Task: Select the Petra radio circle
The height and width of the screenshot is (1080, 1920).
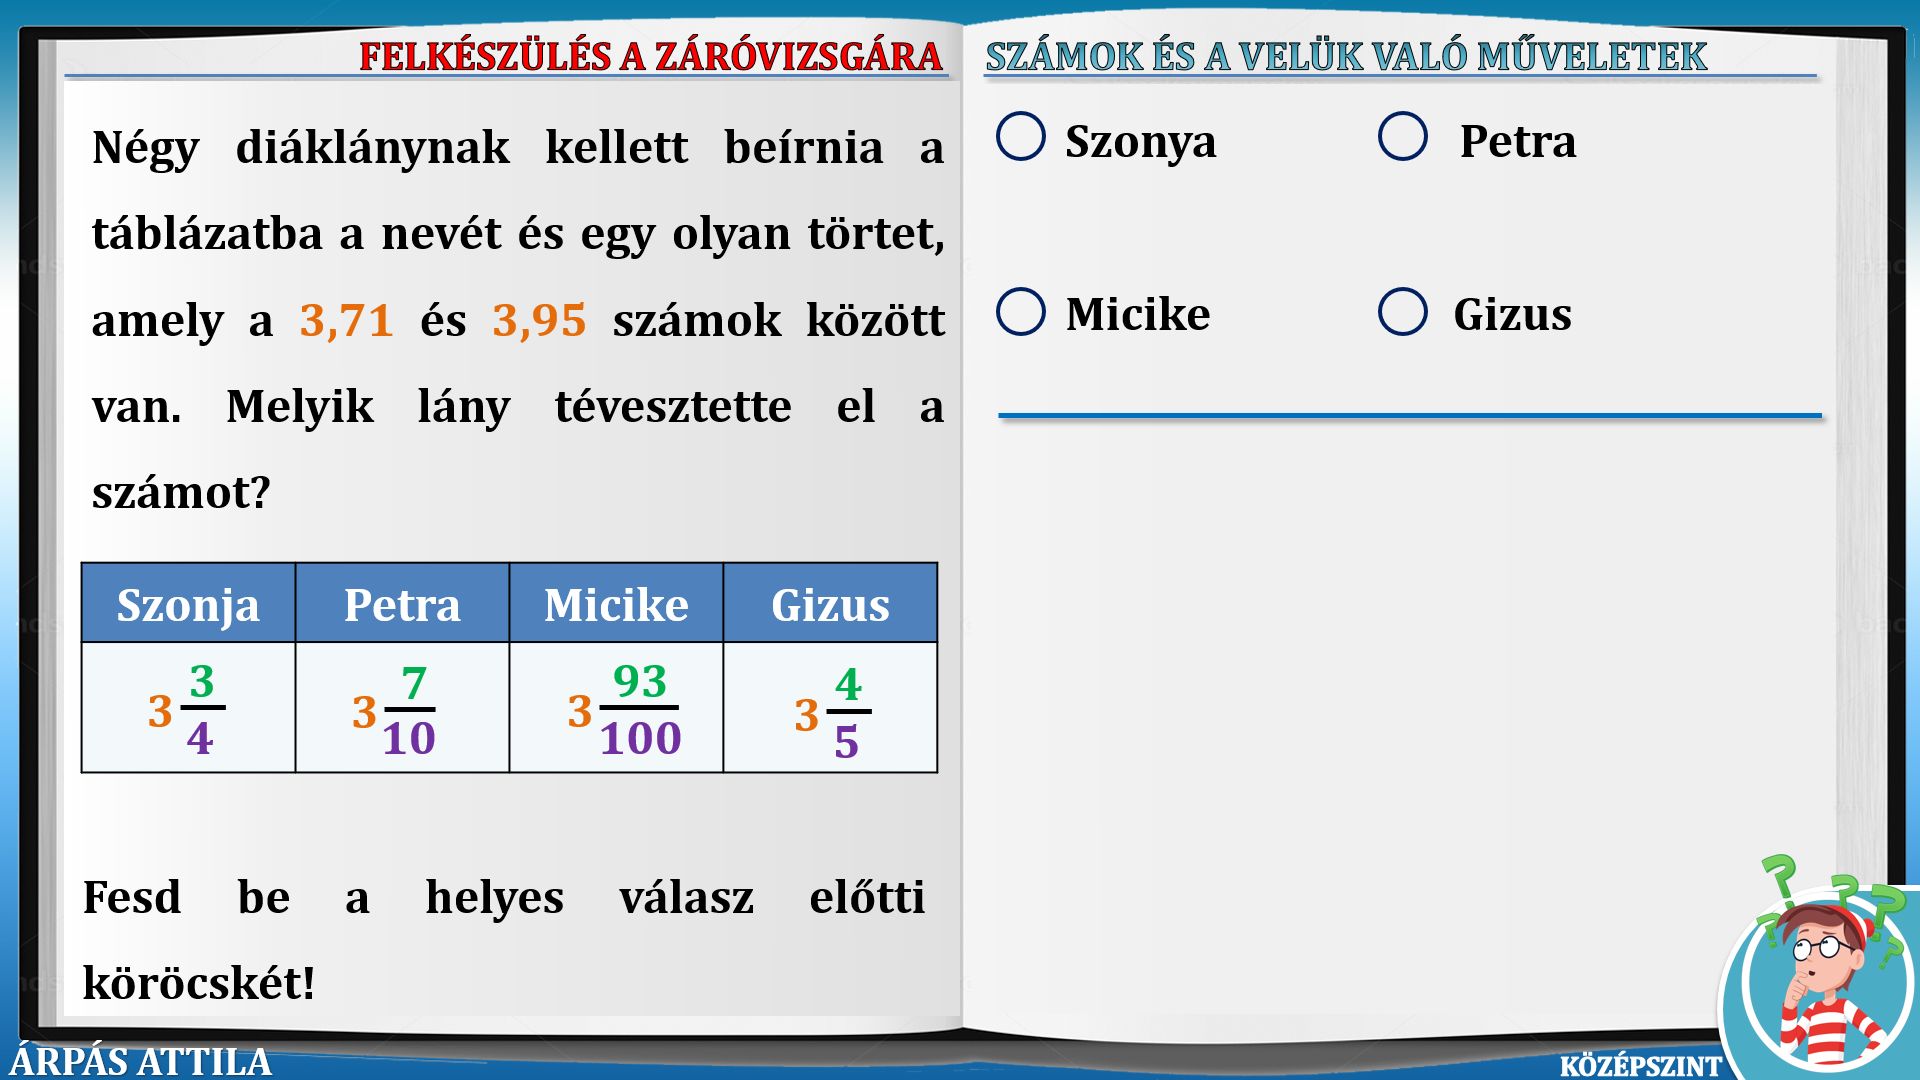Action: tap(1403, 137)
